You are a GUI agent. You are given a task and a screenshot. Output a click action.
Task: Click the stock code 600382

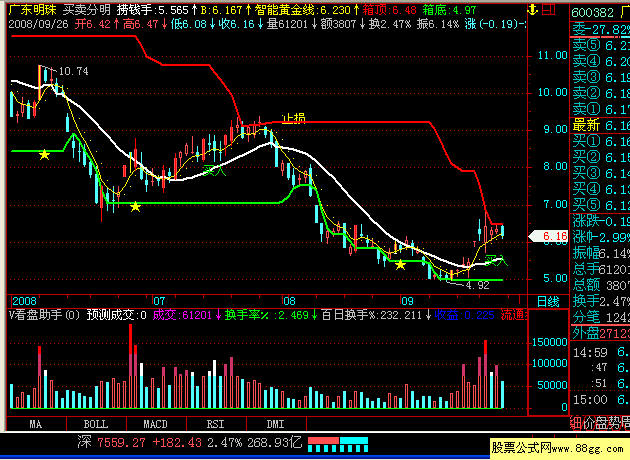592,12
